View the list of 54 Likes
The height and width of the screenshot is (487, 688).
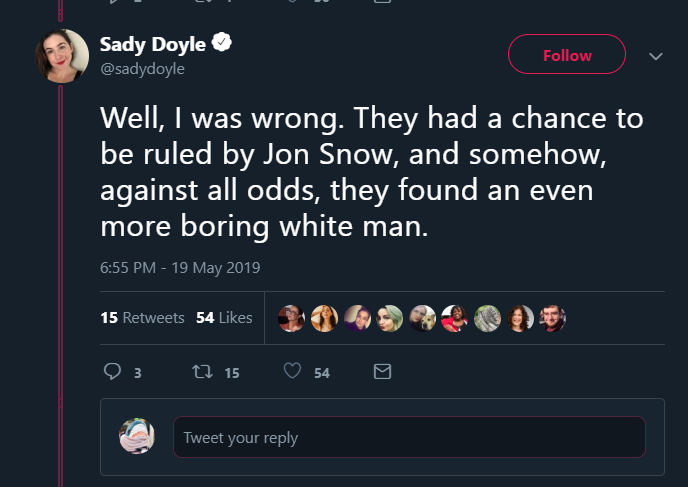click(x=224, y=318)
